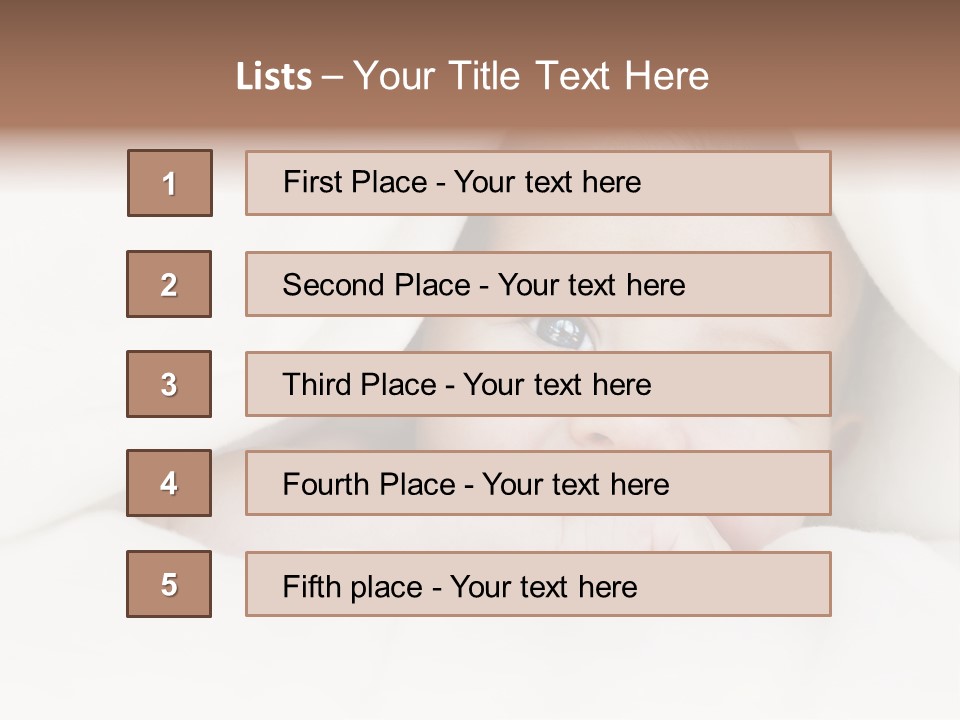Click "Your Title Text Here" in the heading
This screenshot has height=720, width=960.
coord(531,77)
